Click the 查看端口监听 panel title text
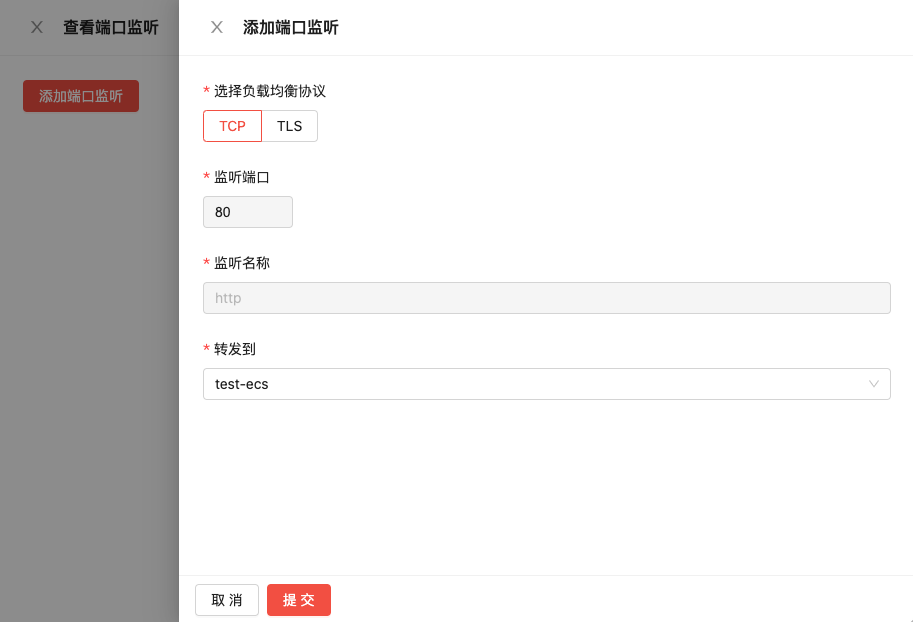The height and width of the screenshot is (622, 913). [x=110, y=27]
